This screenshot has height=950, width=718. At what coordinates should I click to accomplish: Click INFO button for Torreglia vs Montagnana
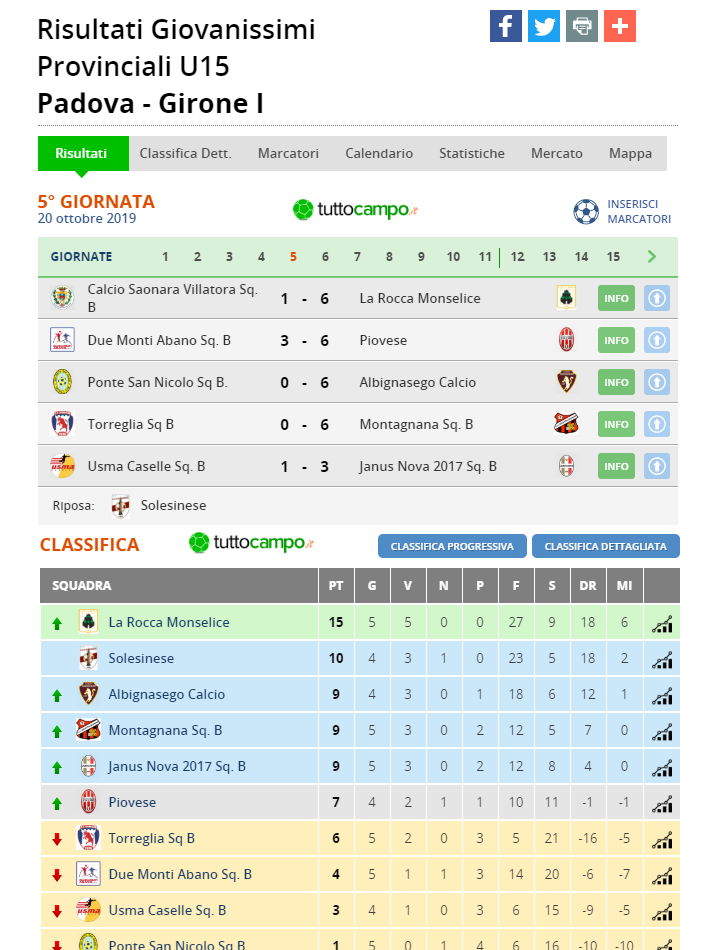click(x=616, y=425)
